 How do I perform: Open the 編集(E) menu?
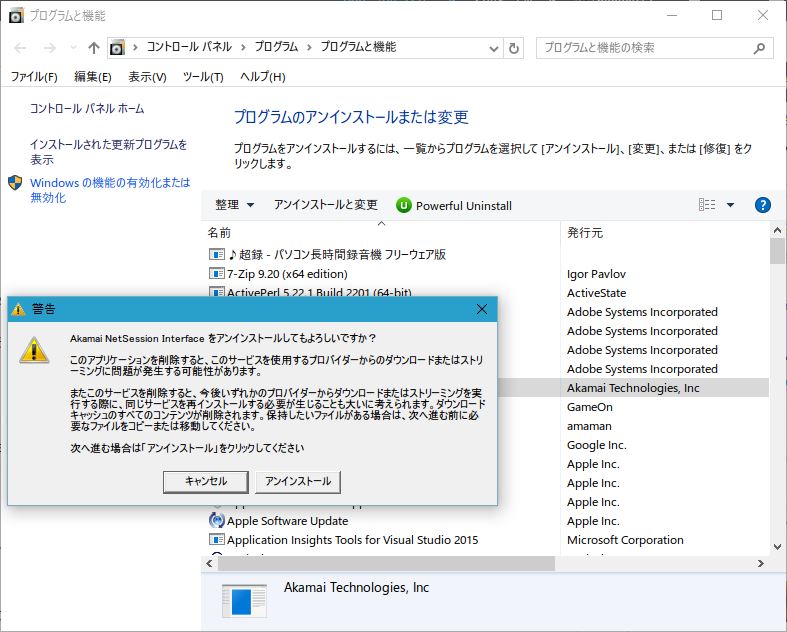(x=92, y=77)
